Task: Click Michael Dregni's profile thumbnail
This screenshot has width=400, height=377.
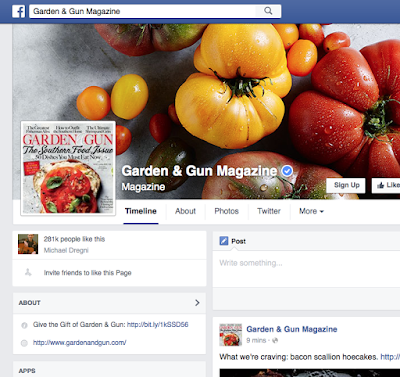Action: coord(28,244)
